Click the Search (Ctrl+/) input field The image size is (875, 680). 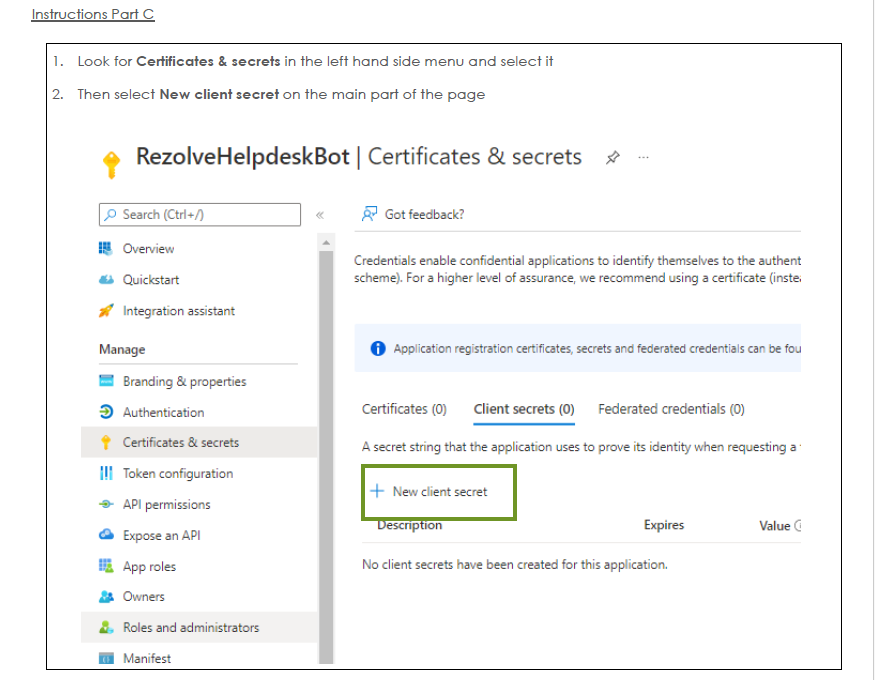(x=200, y=215)
